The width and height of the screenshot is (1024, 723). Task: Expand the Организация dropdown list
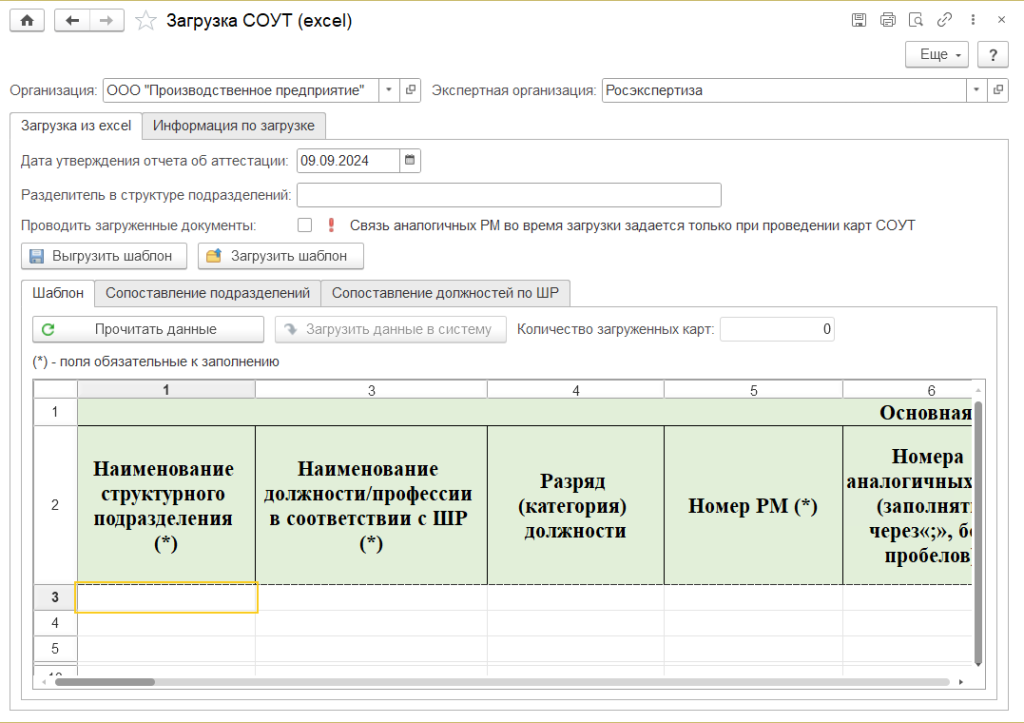point(389,90)
